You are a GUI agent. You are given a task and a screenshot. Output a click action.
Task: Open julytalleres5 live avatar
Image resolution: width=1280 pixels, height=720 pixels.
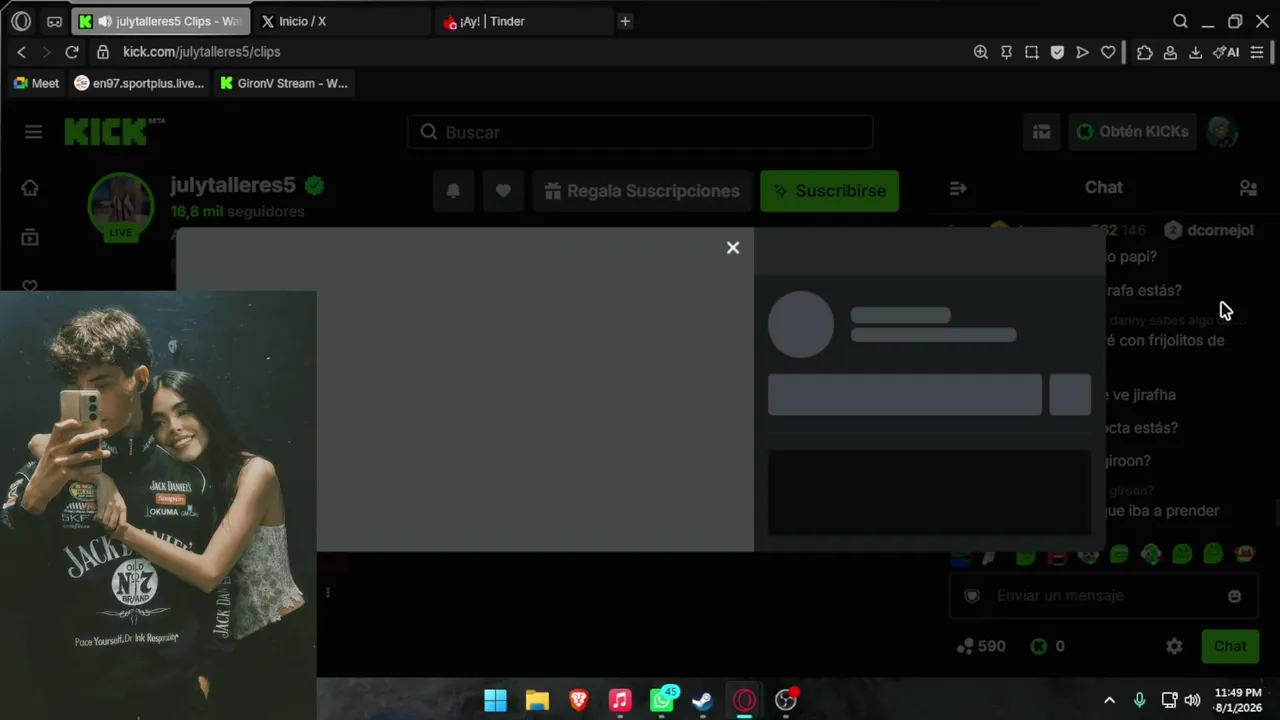(121, 206)
